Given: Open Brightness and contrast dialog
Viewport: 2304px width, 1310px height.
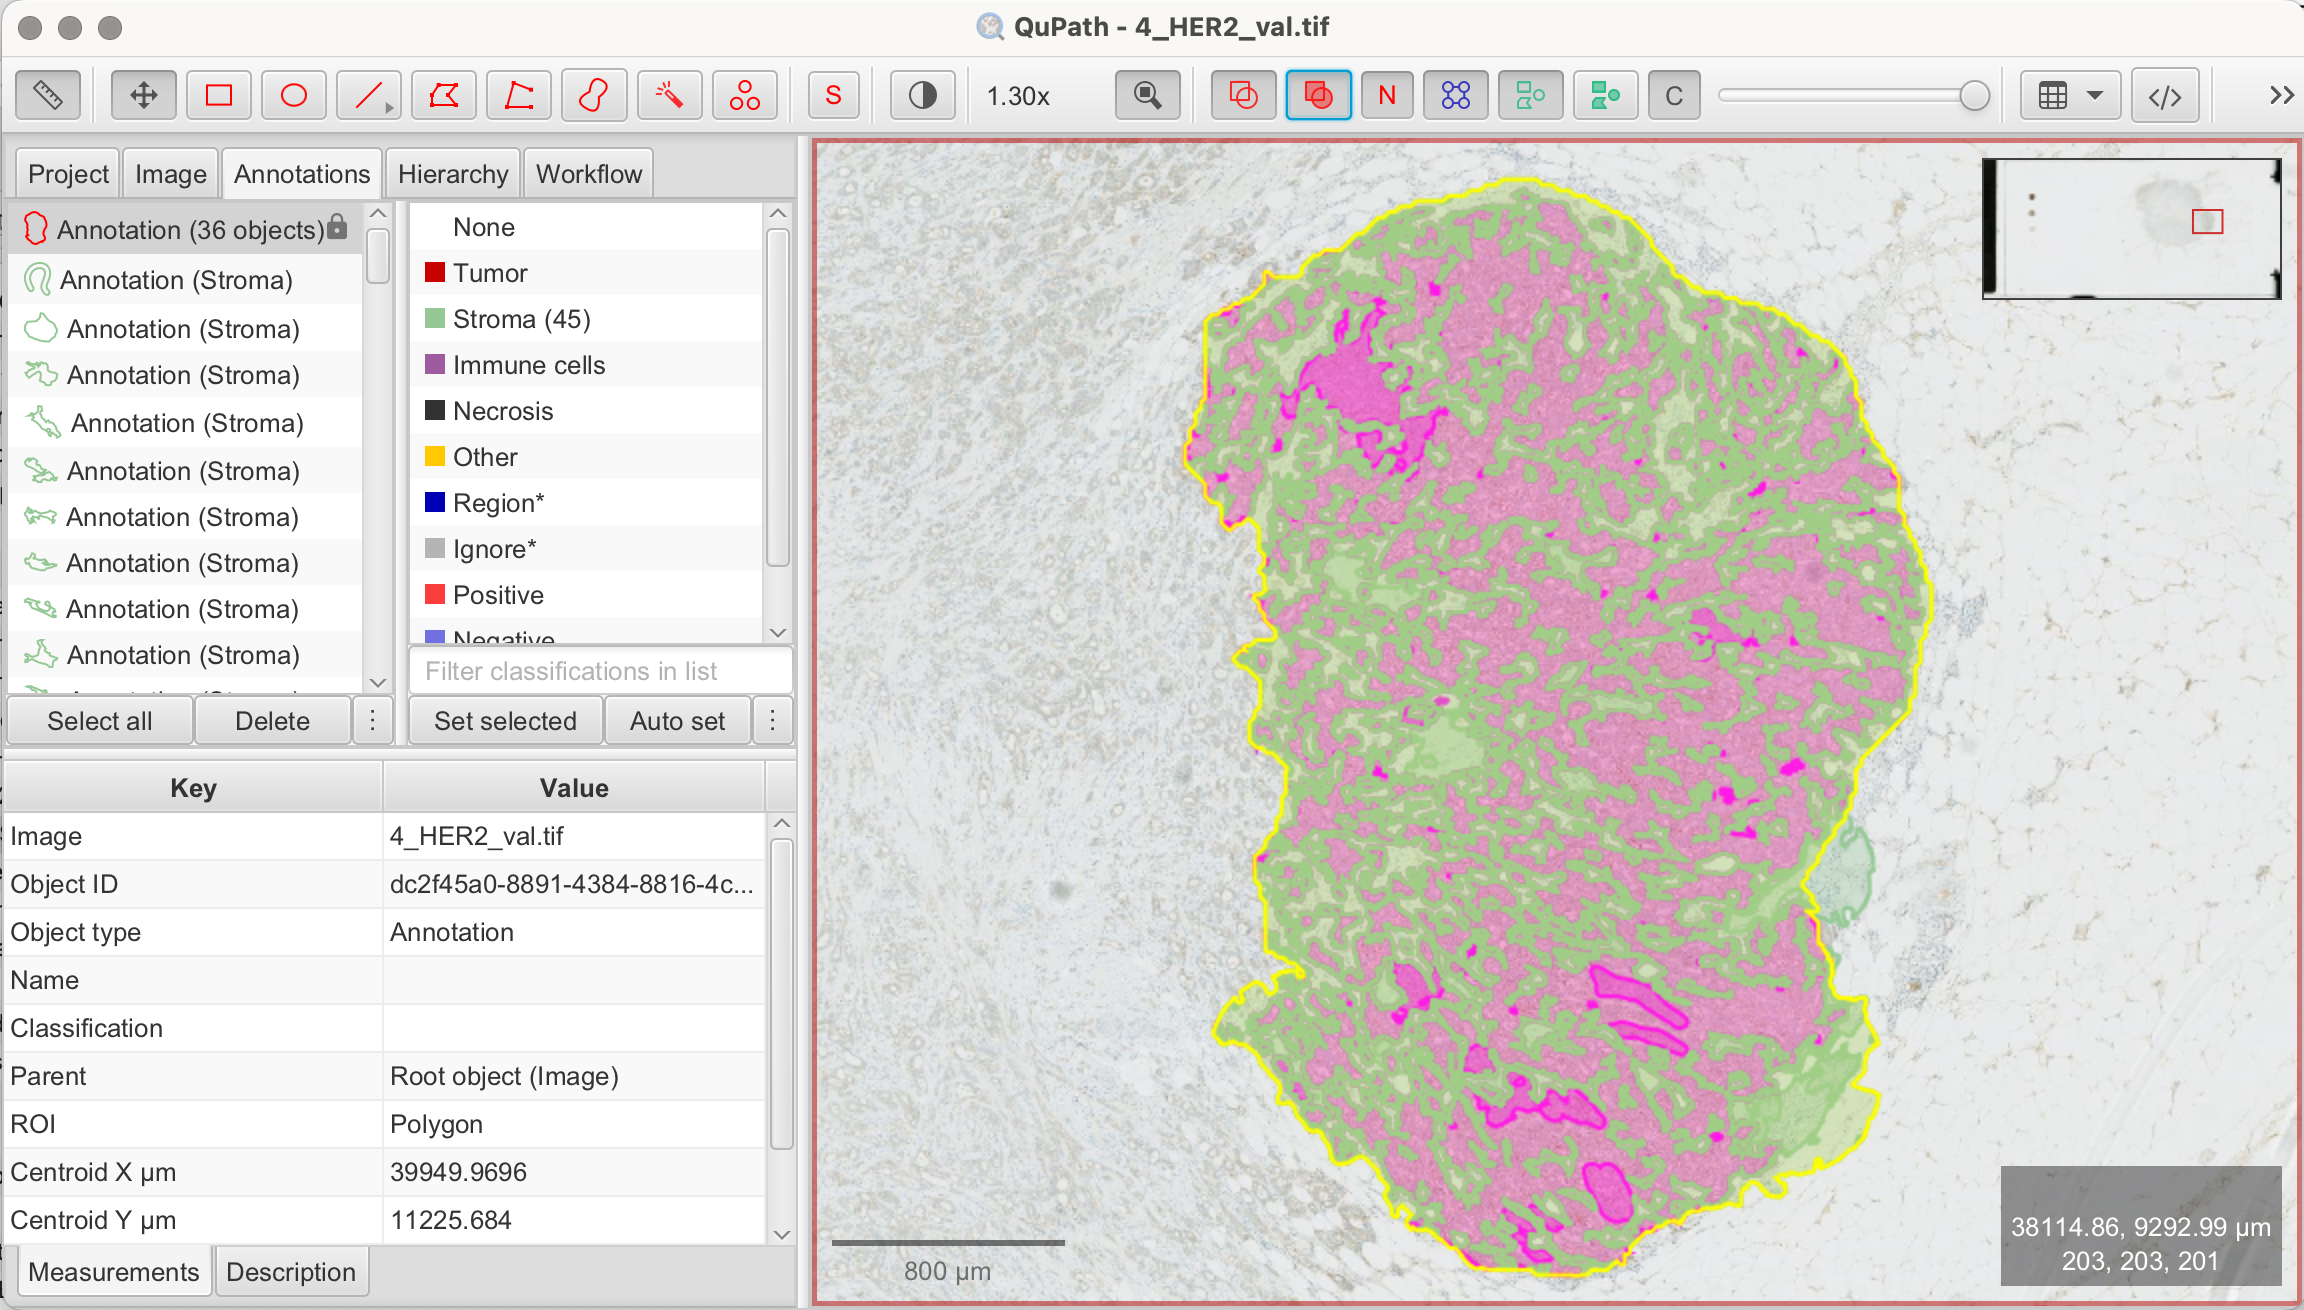Looking at the screenshot, I should pos(922,96).
